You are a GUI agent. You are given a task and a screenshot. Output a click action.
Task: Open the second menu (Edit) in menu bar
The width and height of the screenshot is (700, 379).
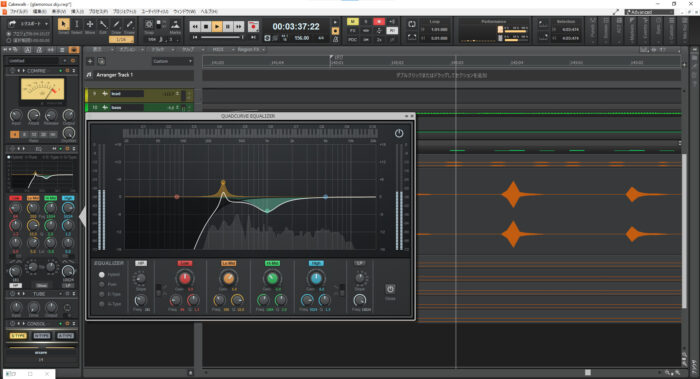(x=39, y=11)
